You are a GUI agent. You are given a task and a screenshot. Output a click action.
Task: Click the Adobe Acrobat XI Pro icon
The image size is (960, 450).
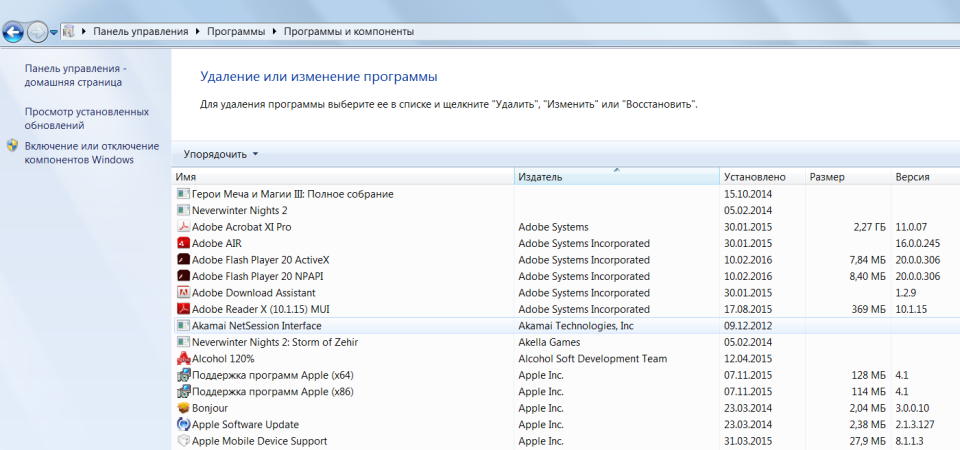point(183,227)
